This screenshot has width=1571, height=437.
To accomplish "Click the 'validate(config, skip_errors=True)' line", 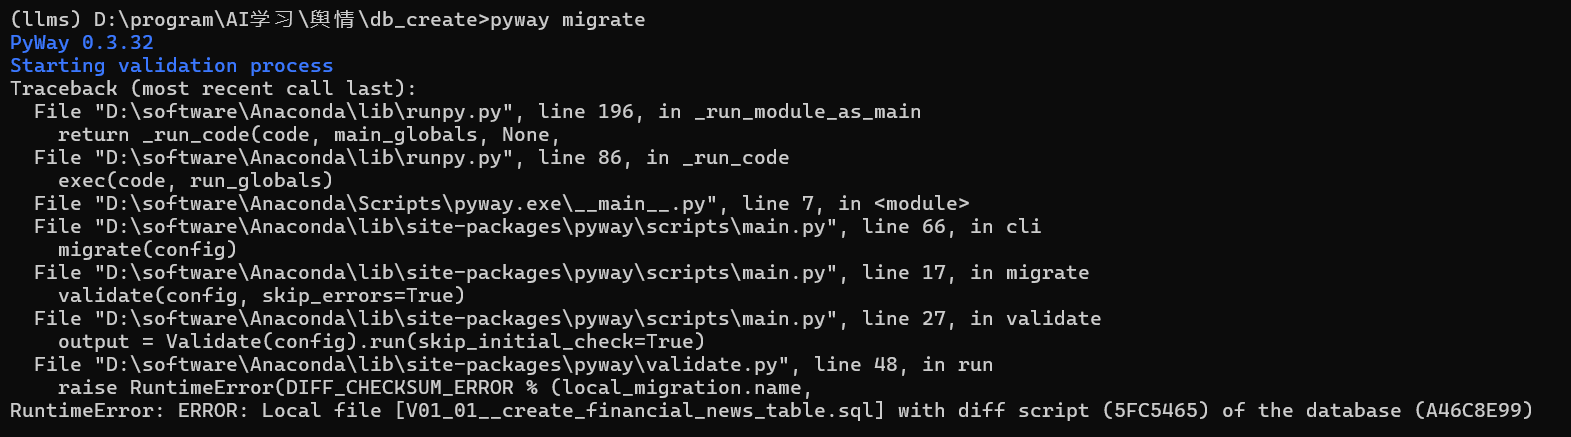I will coord(261,296).
